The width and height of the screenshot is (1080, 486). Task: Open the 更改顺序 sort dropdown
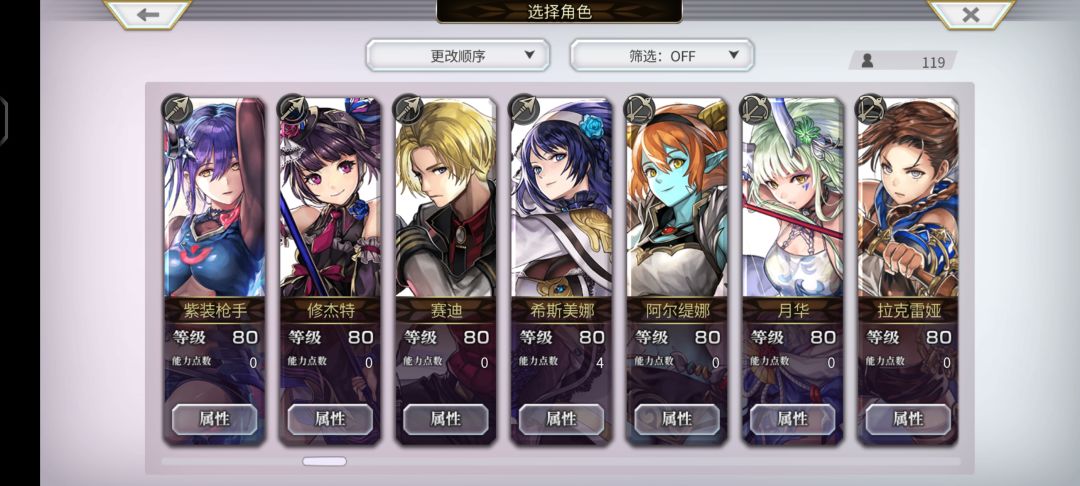[458, 55]
